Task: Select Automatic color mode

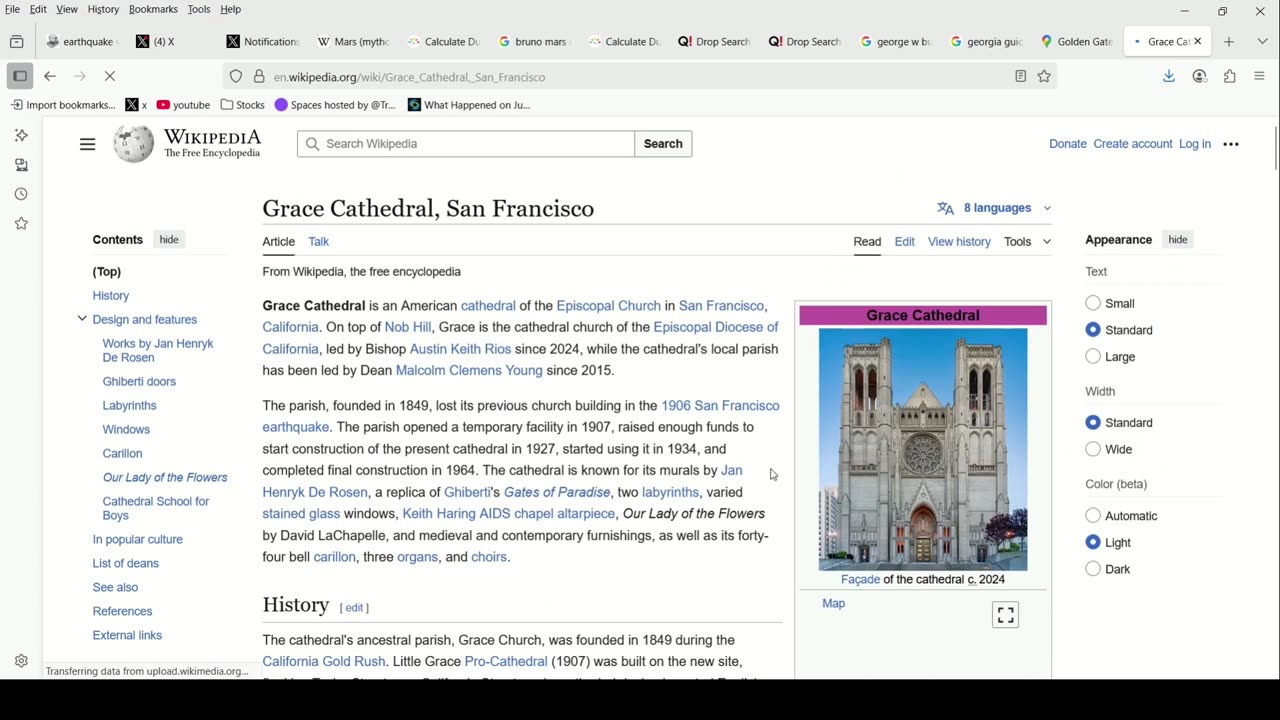Action: (1093, 516)
